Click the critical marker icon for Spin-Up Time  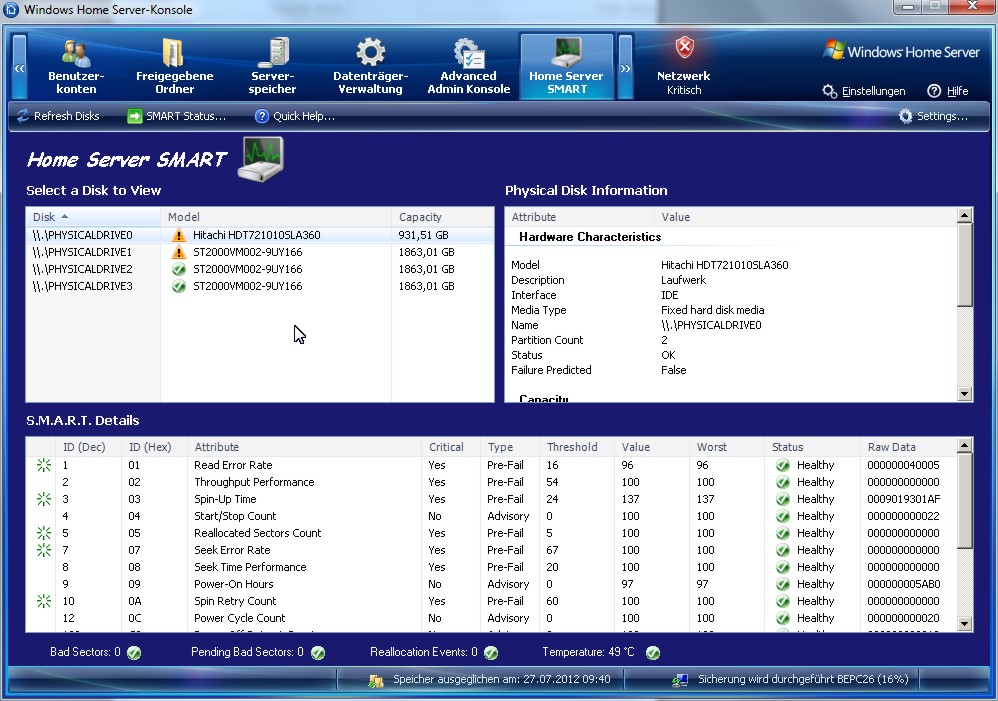click(43, 499)
